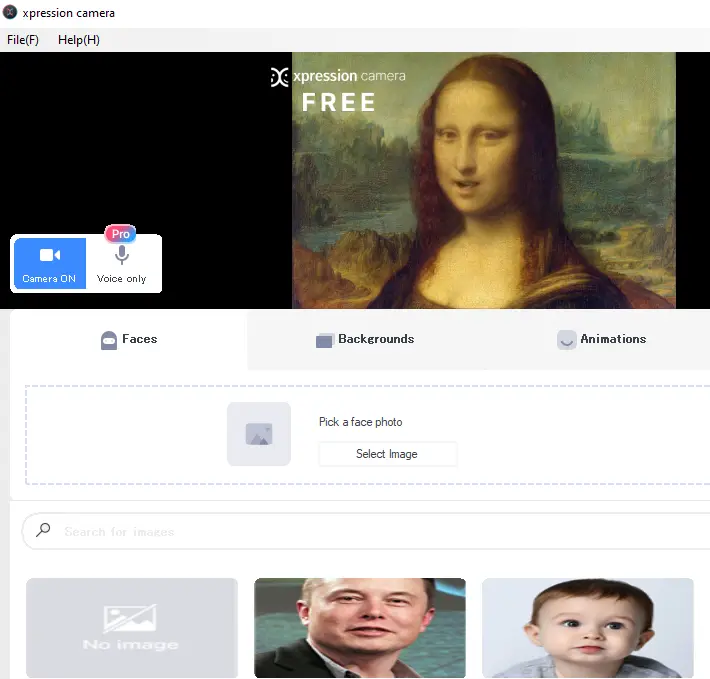
Task: Open the File(F) menu
Action: pos(23,40)
